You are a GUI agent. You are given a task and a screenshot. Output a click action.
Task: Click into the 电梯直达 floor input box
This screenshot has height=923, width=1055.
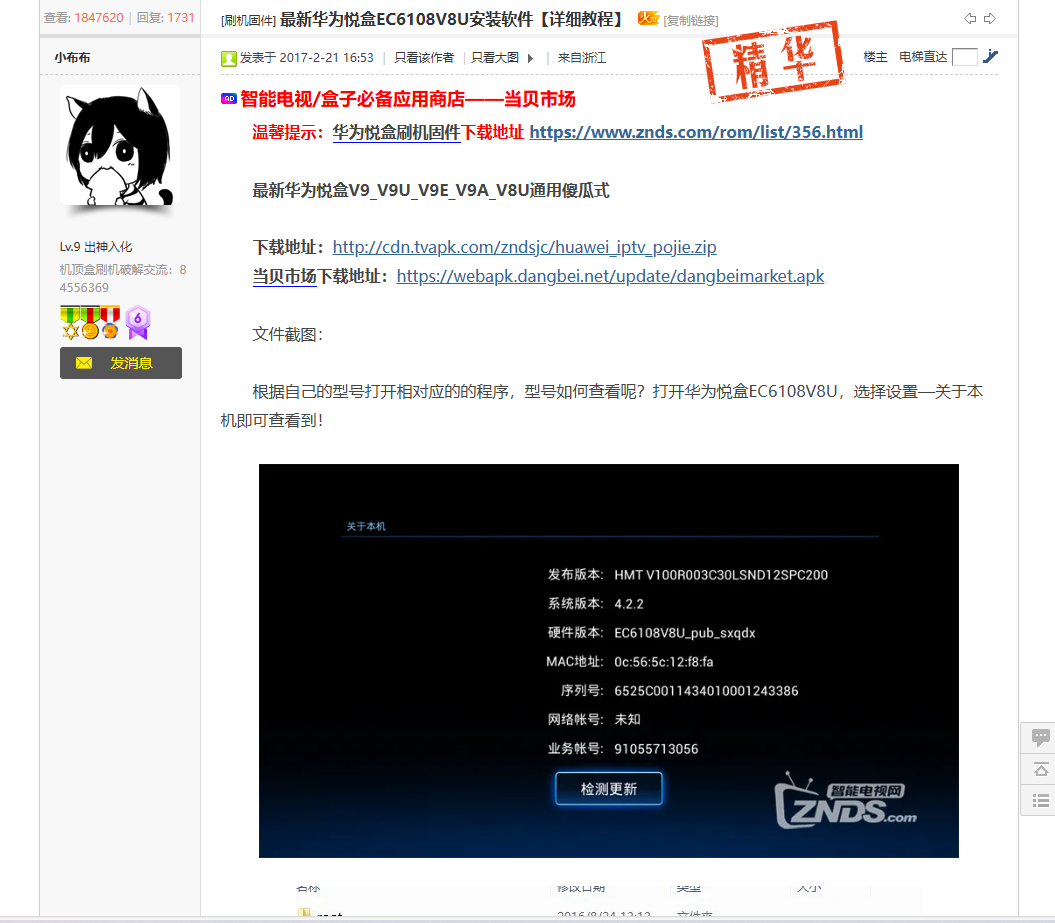pos(964,57)
